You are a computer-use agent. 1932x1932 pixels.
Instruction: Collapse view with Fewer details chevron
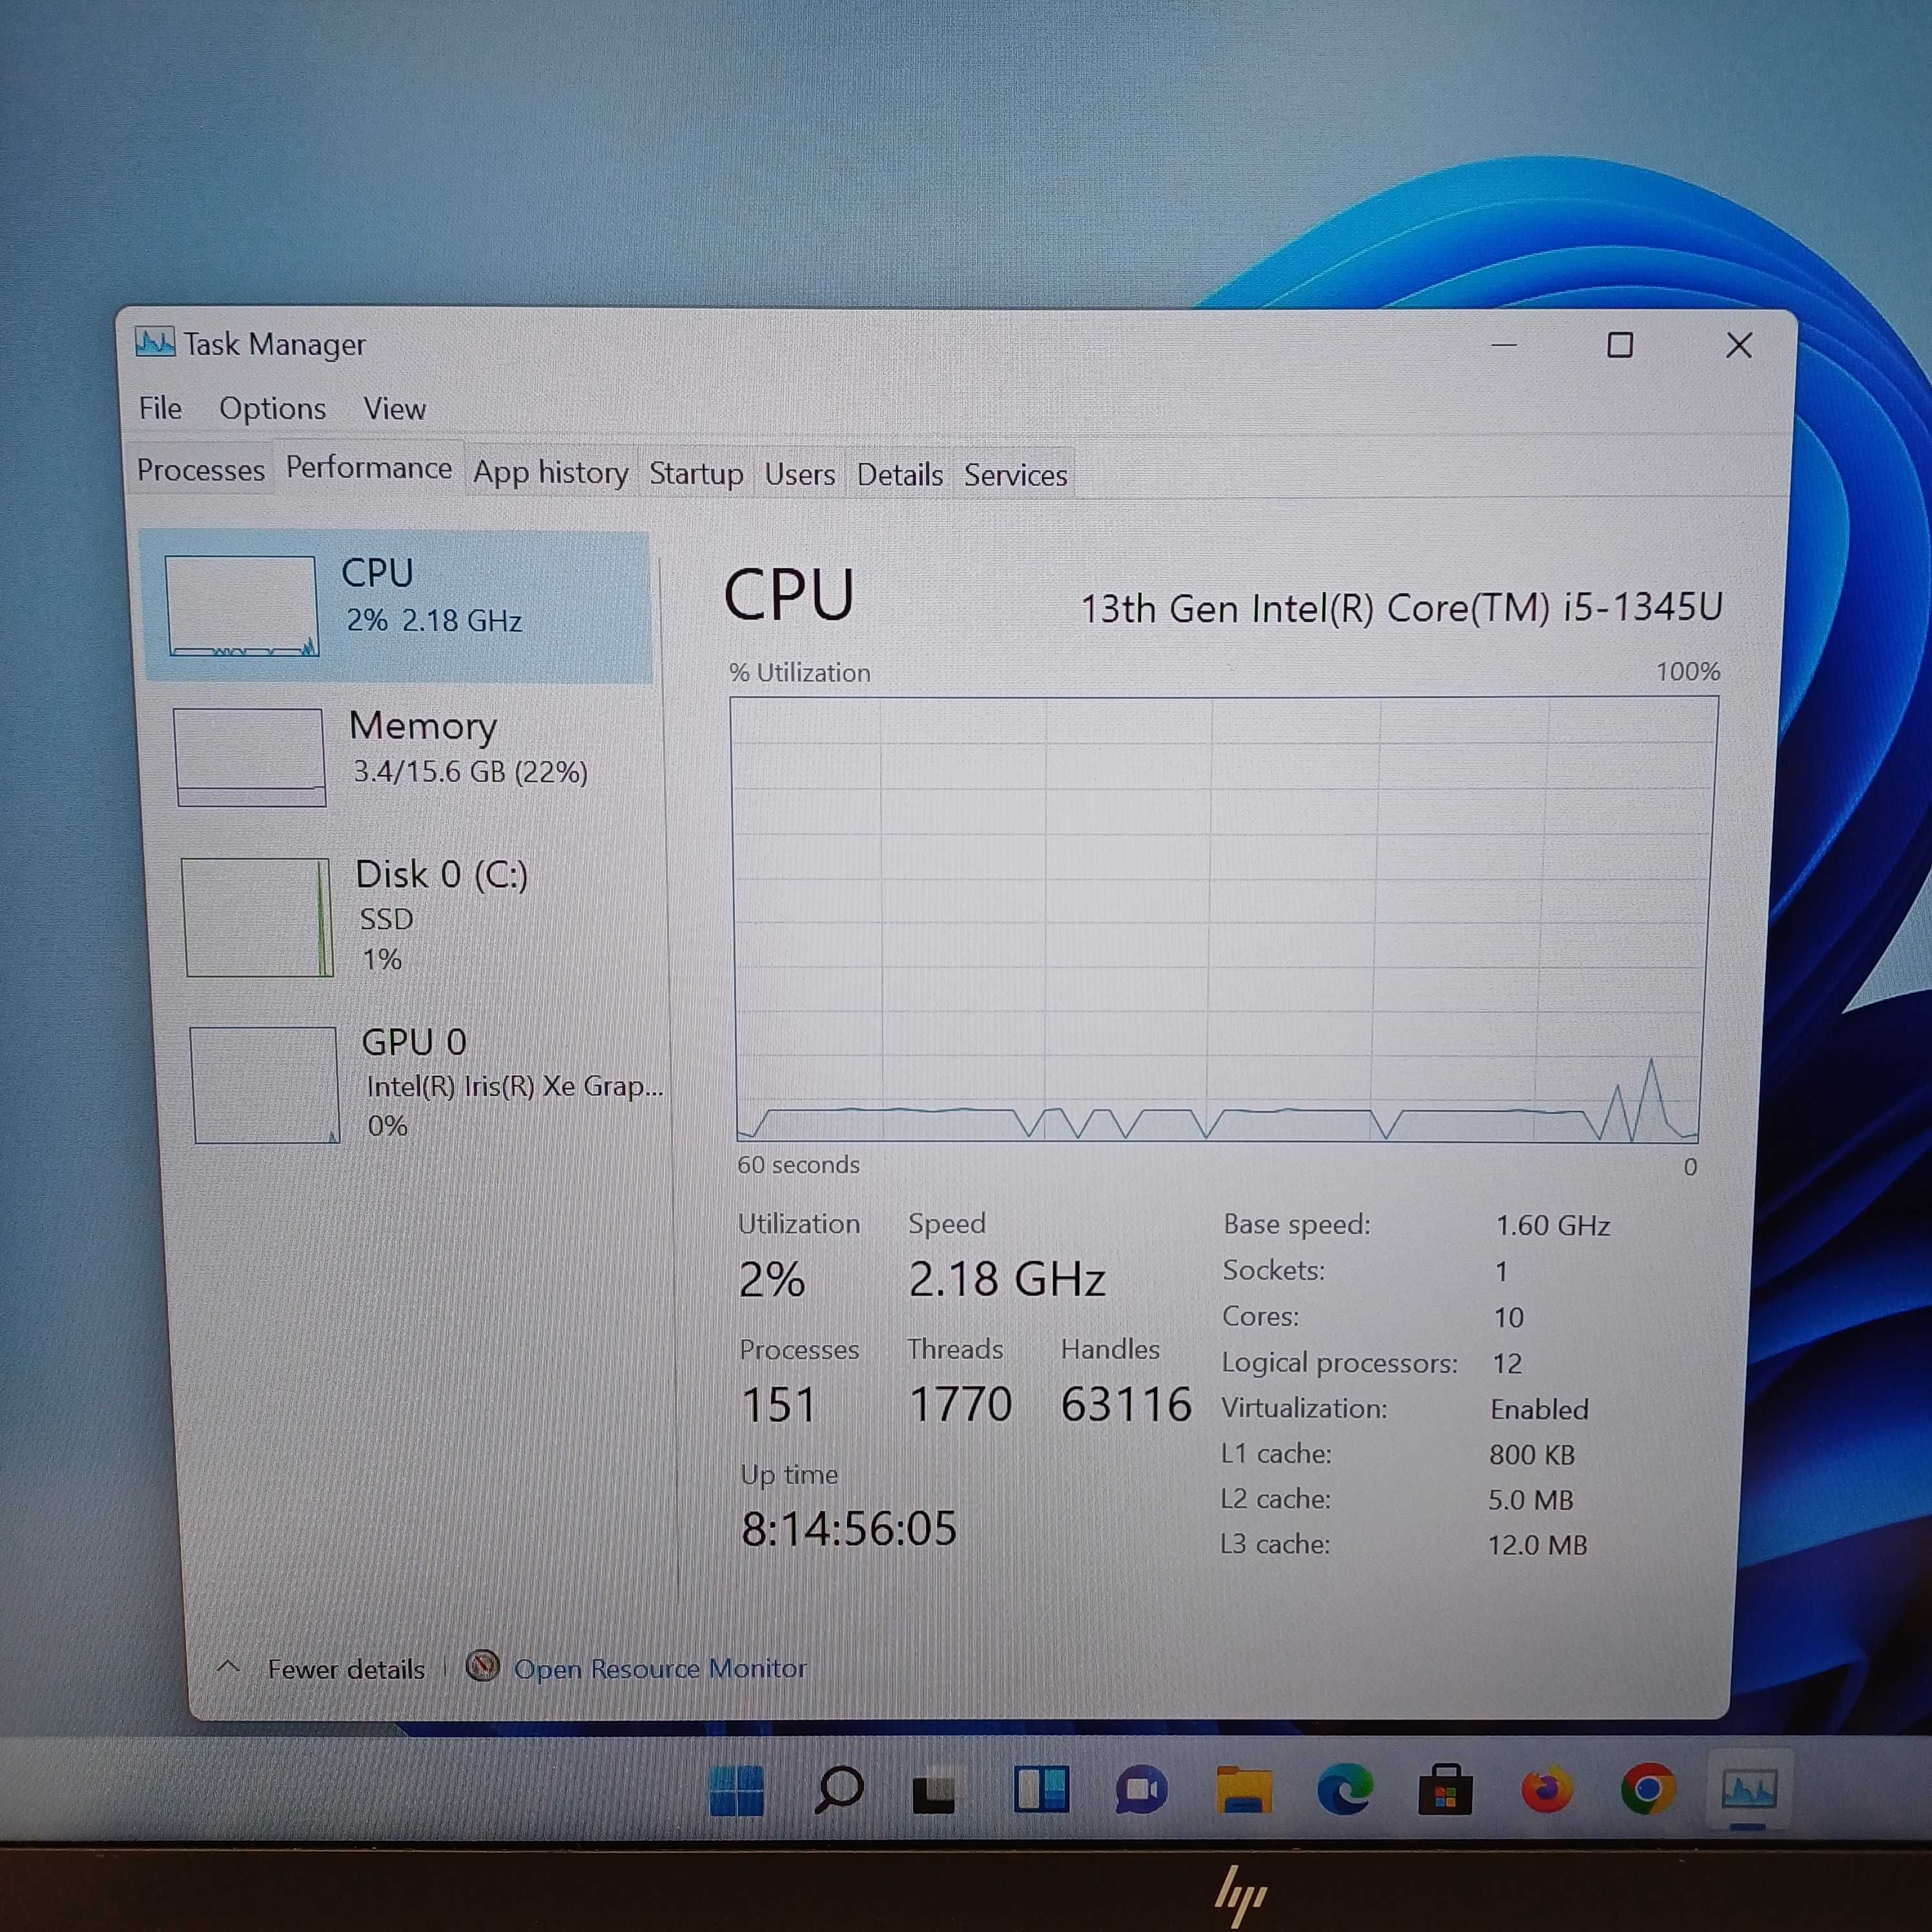228,1667
